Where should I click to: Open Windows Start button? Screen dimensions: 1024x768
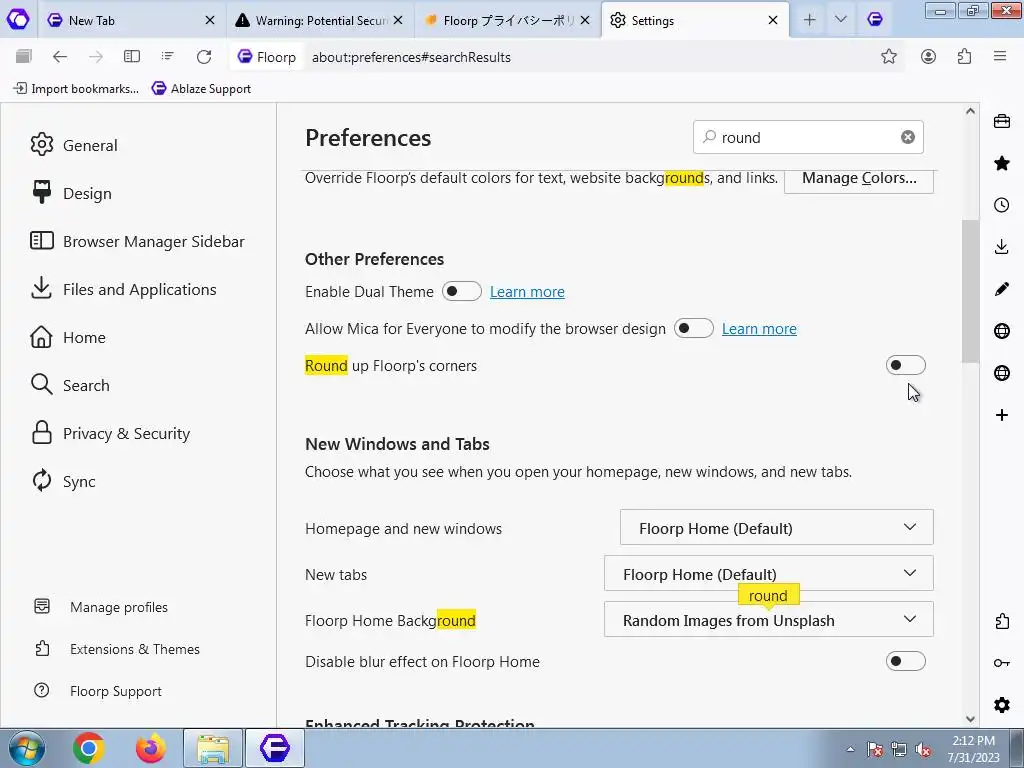tap(25, 748)
